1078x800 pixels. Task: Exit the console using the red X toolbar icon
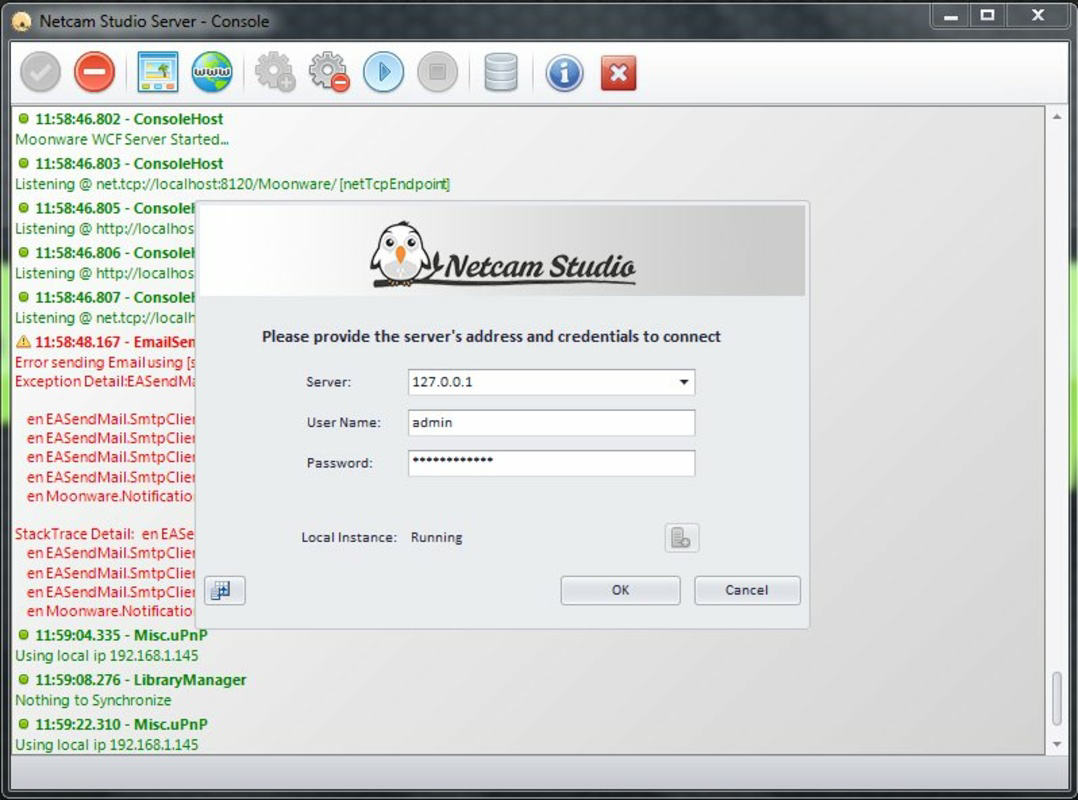coord(617,72)
